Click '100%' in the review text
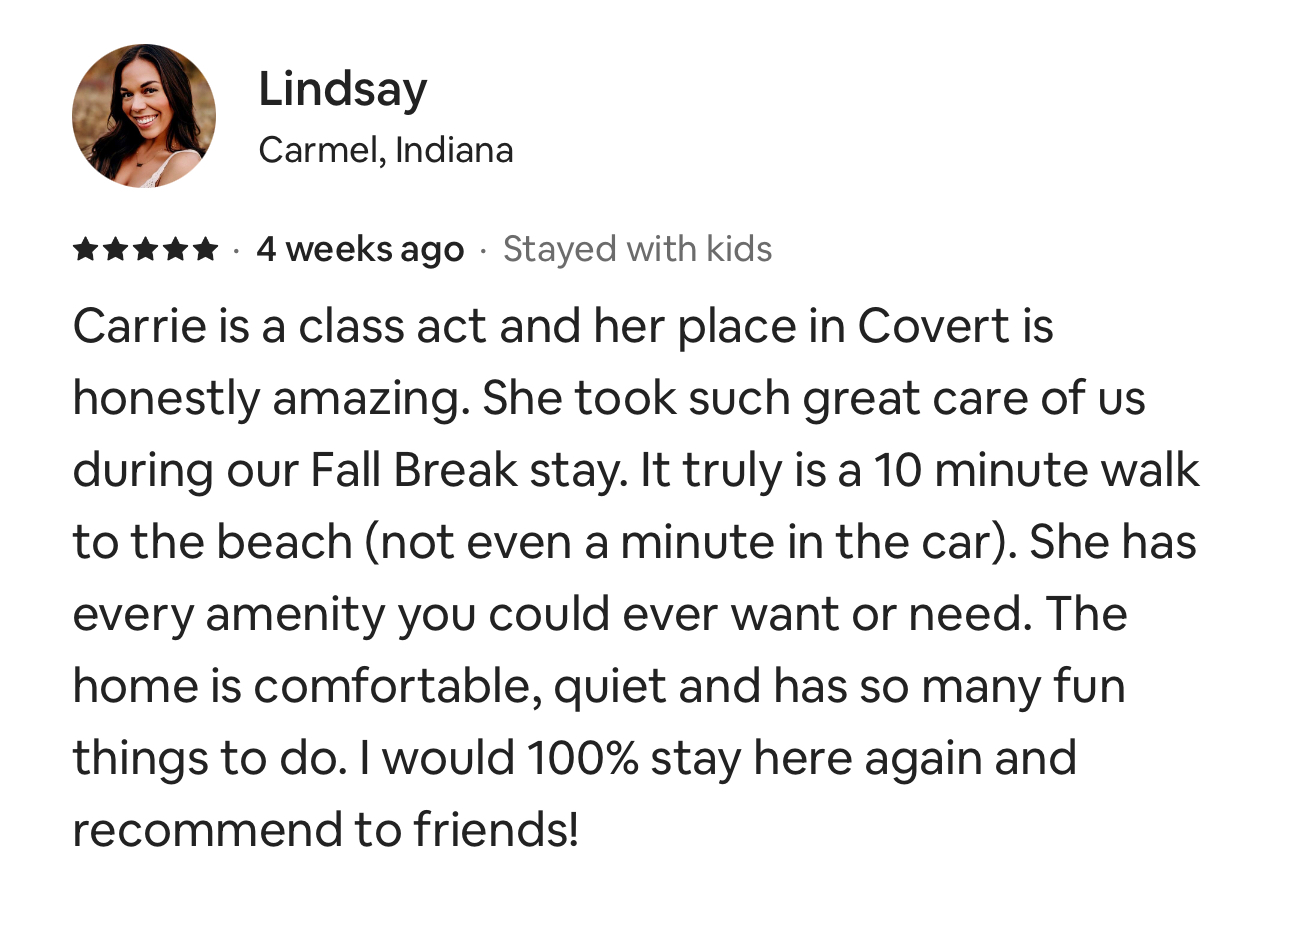 (582, 758)
